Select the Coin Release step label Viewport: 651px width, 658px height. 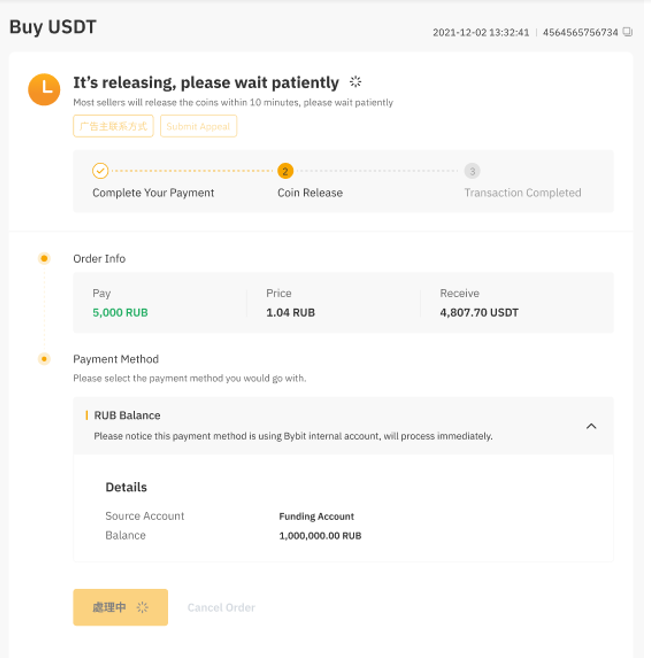coord(310,193)
